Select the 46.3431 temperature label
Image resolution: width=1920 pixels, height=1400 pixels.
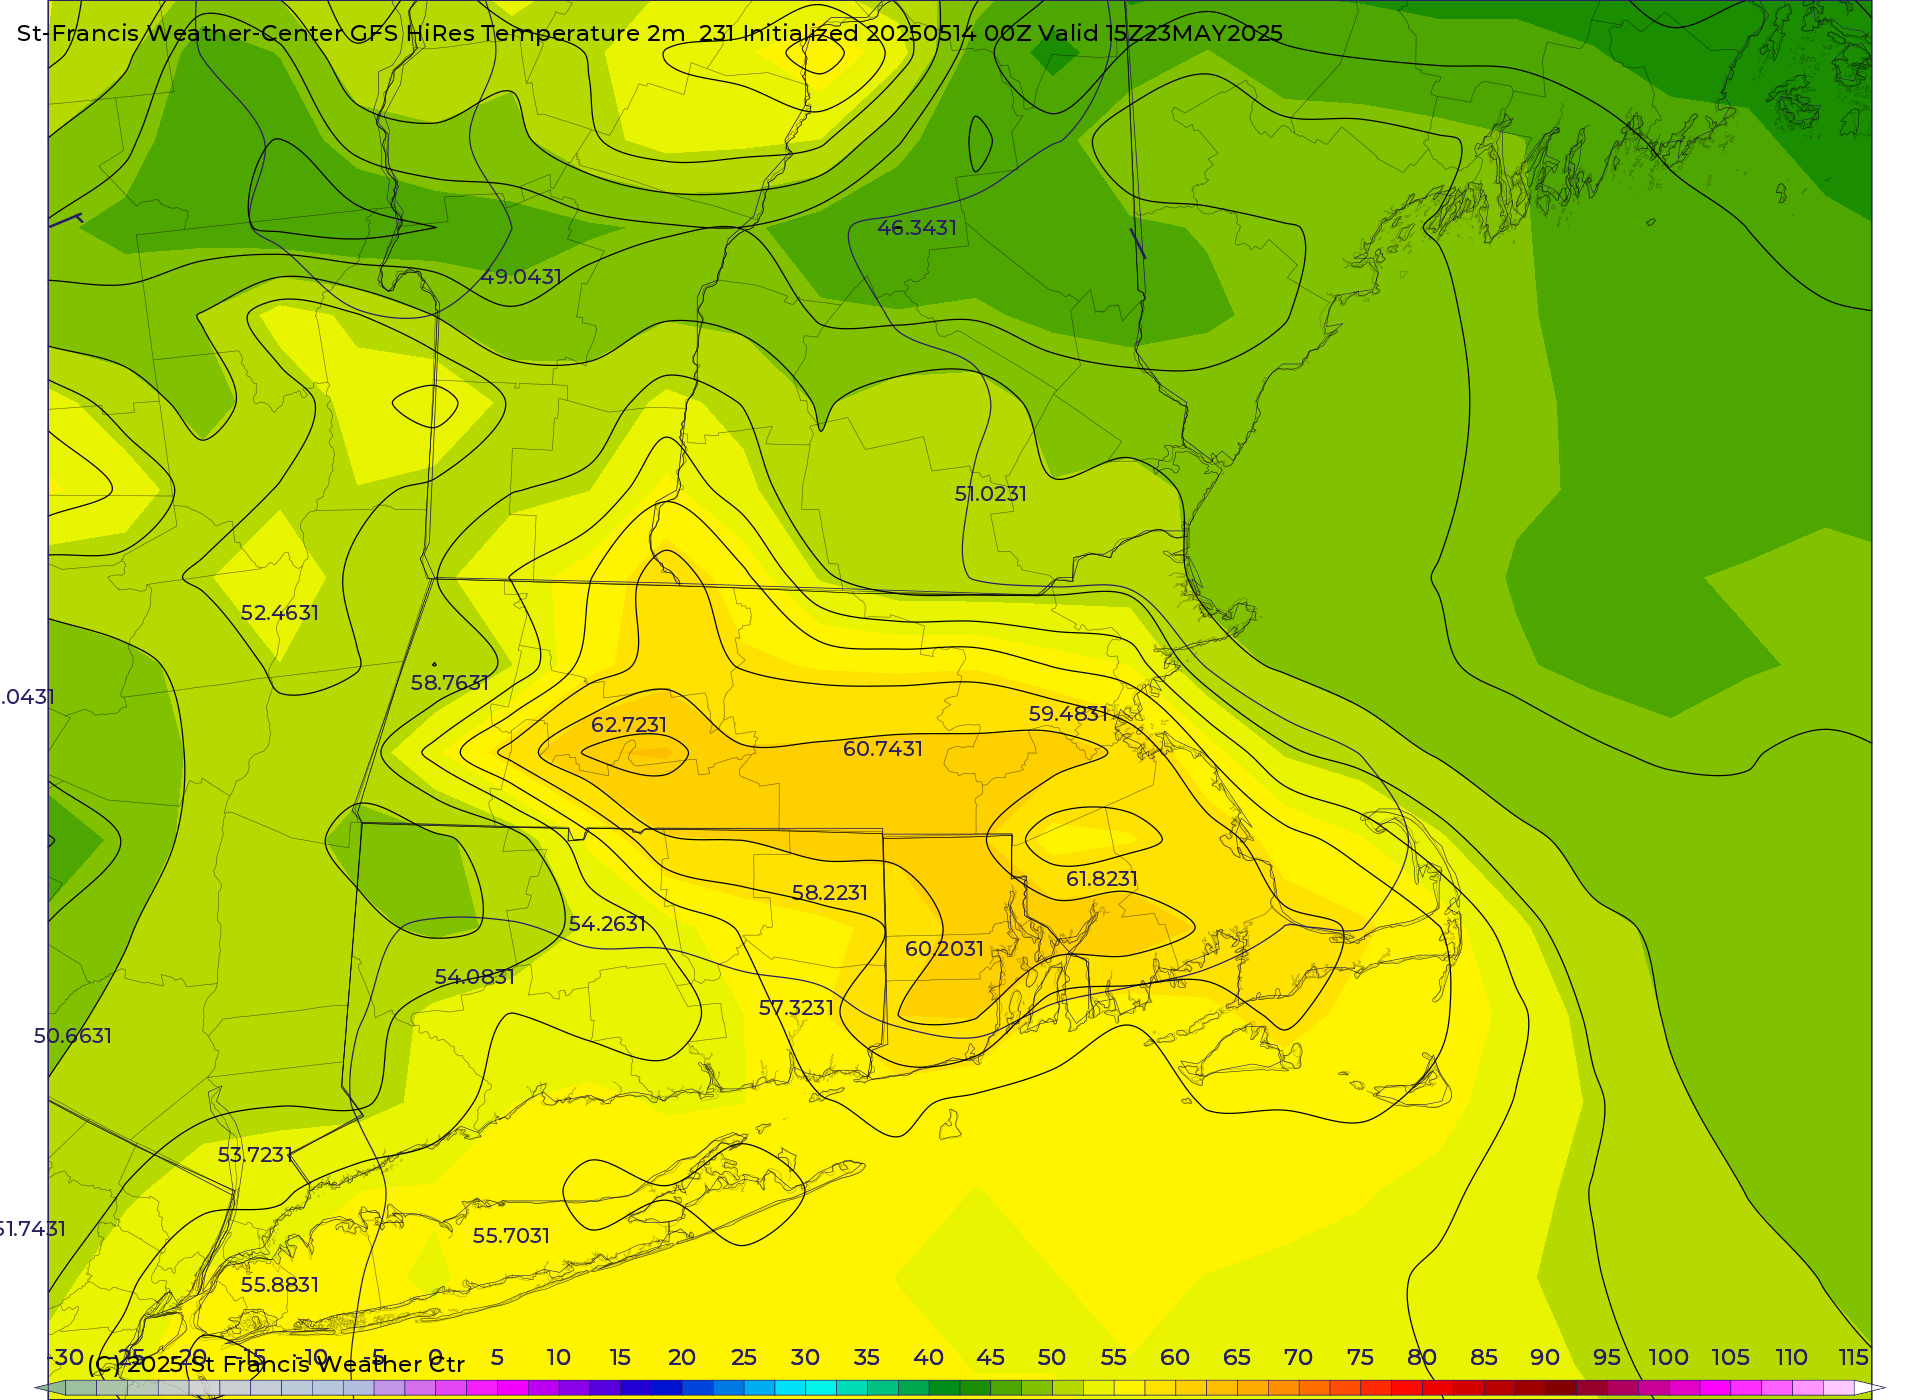tap(917, 228)
